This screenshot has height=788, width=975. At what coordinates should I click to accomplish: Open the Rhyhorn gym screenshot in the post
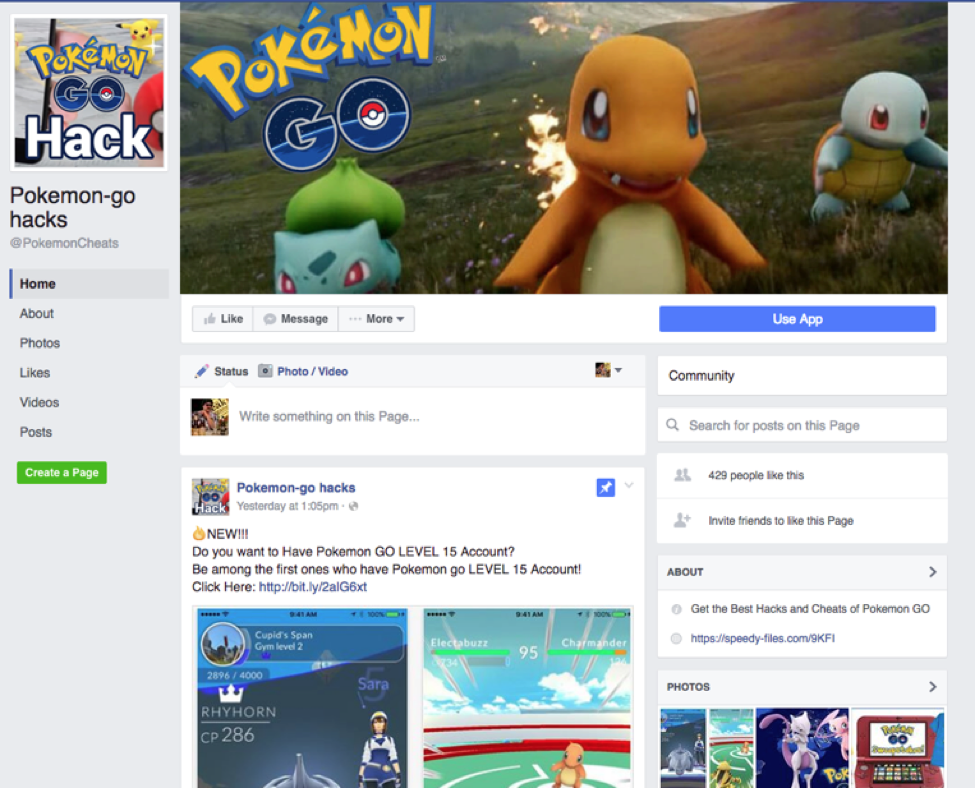303,698
